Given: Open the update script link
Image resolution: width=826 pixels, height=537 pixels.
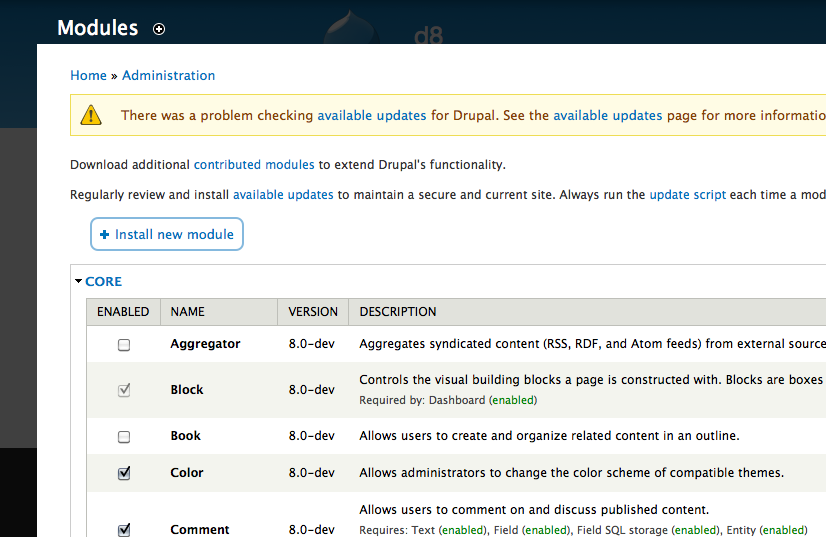Looking at the screenshot, I should click(687, 195).
